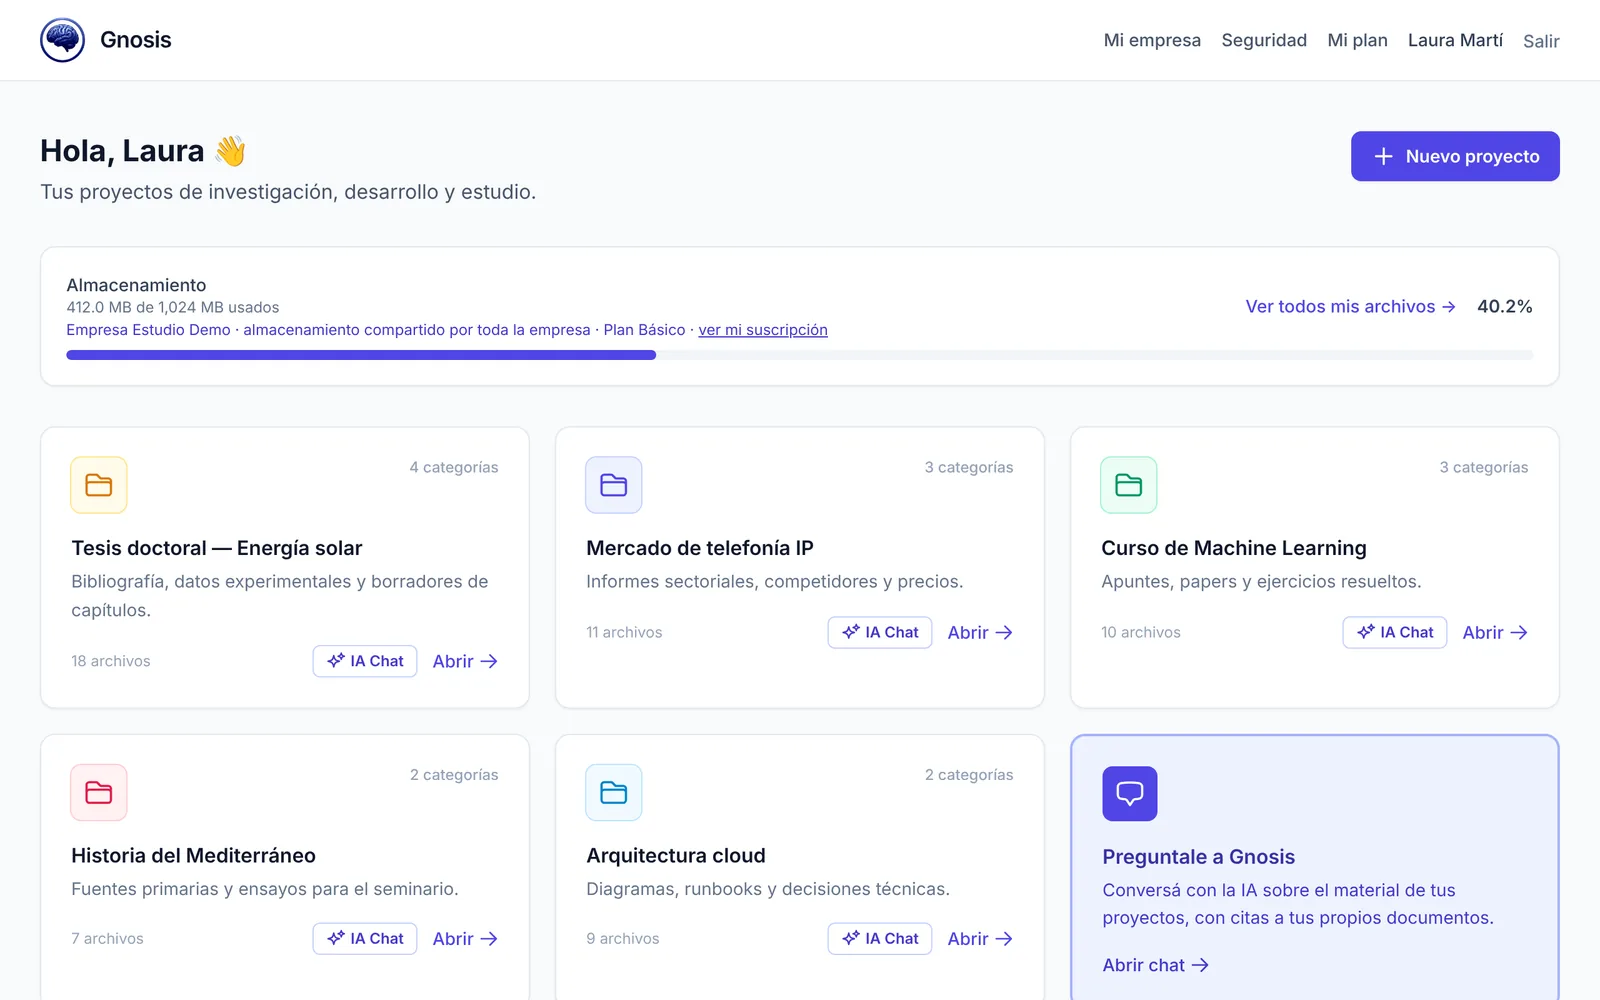Click the Gnosis brand name text
The image size is (1600, 1000).
click(136, 40)
